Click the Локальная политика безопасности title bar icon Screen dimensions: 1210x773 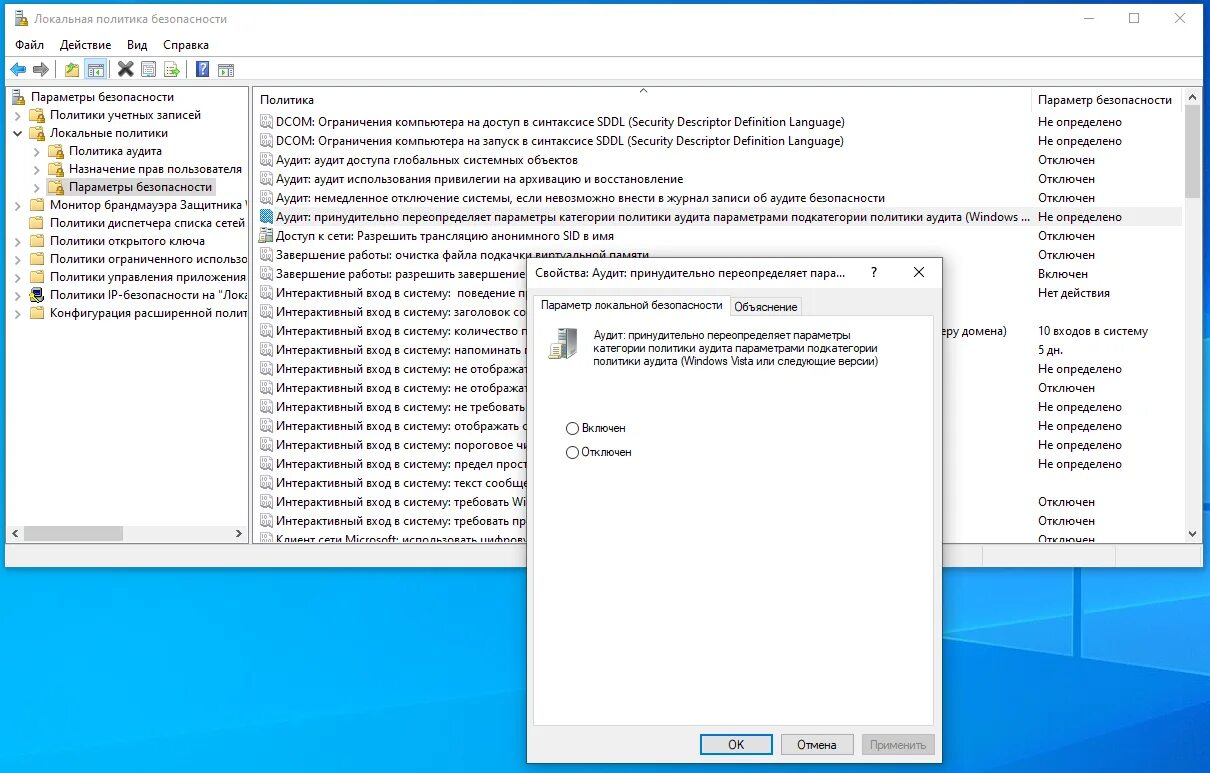pyautogui.click(x=20, y=19)
